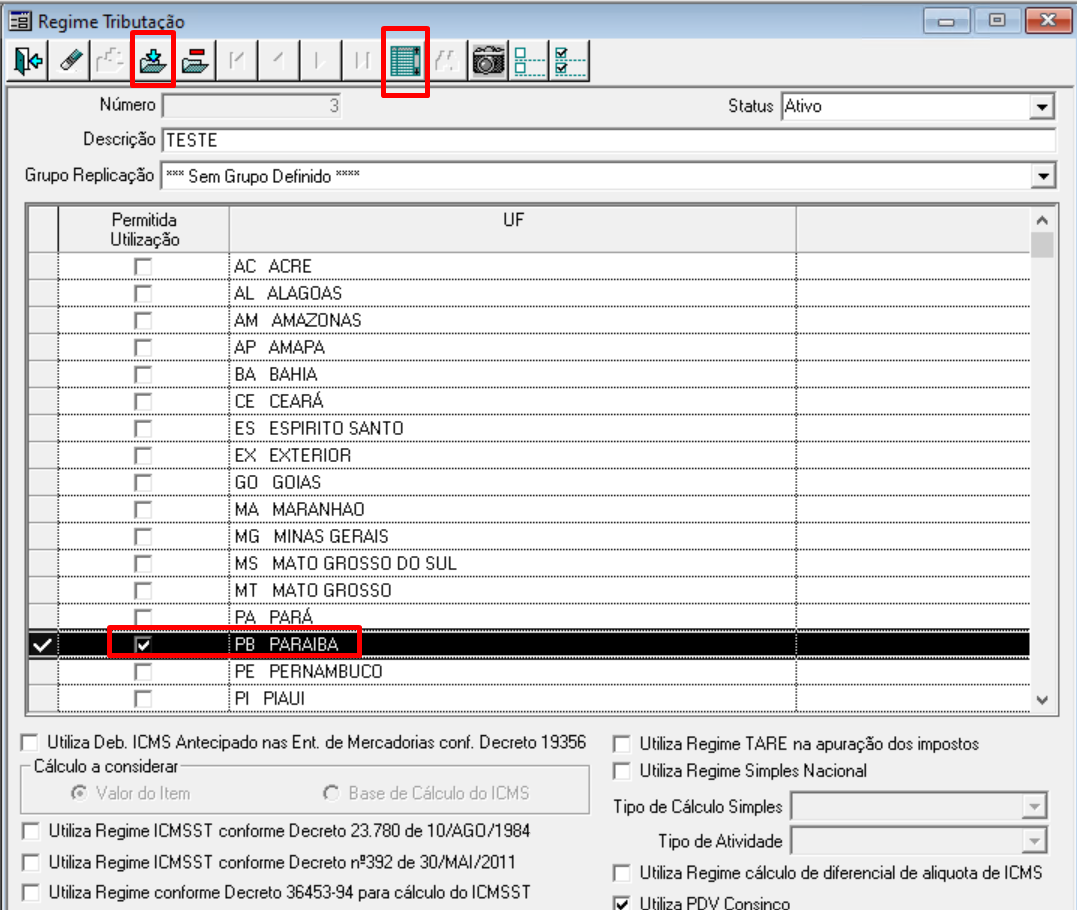Viewport: 1077px width, 910px height.
Task: Select the CE CEARÁ row
Action: [x=529, y=402]
